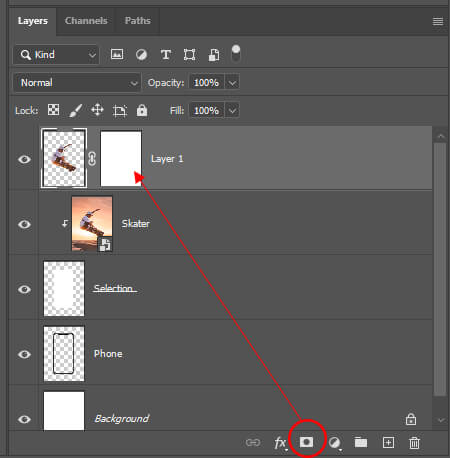Open the layer style fx menu

tap(280, 443)
